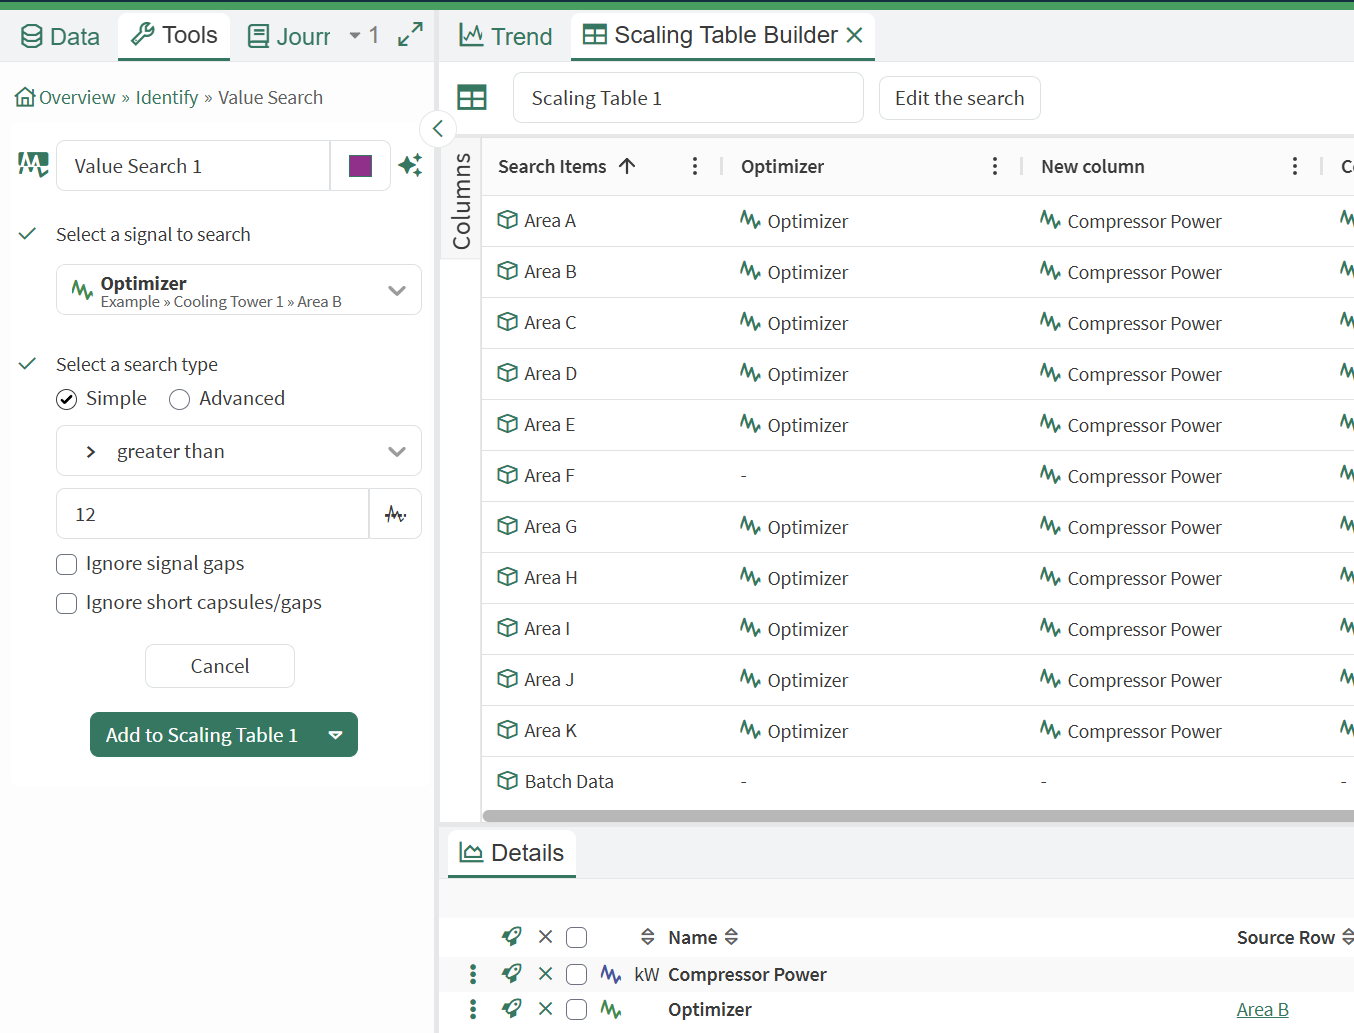Click Edit the search button
This screenshot has height=1033, width=1354.
(960, 98)
